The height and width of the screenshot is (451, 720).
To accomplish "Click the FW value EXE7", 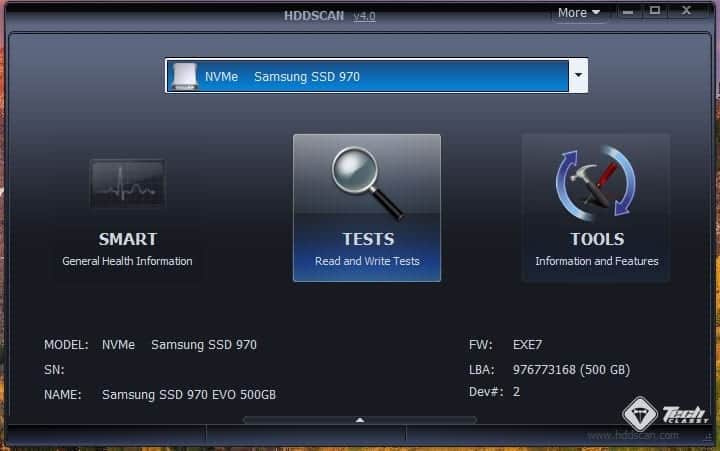I will (527, 345).
